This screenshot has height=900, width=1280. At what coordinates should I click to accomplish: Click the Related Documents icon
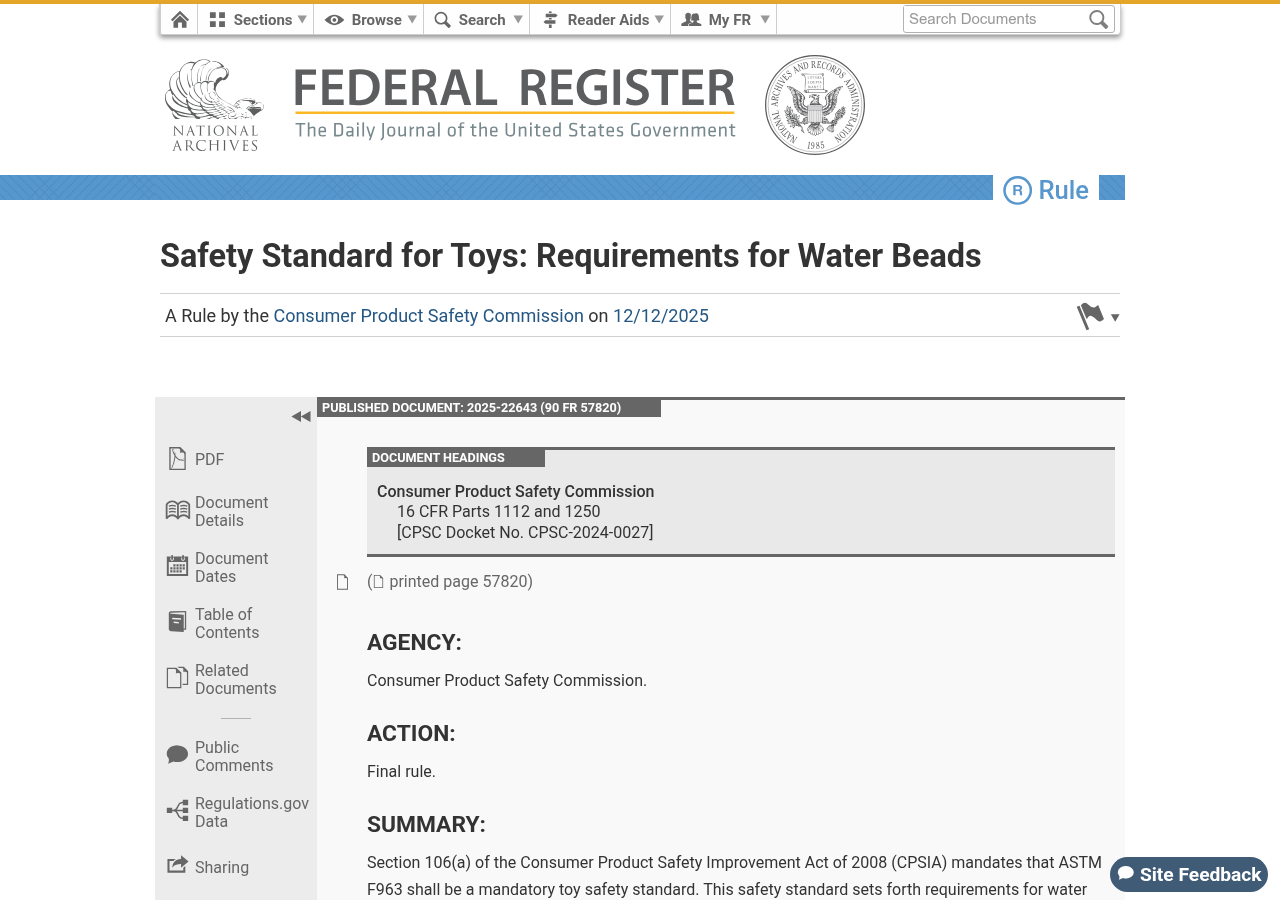177,678
